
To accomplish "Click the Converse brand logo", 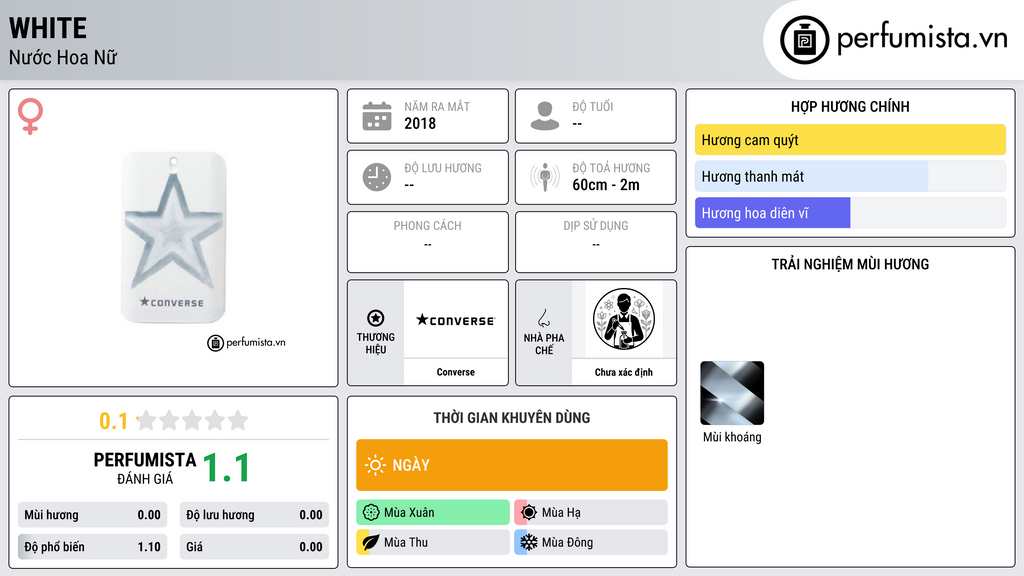I will 456,320.
